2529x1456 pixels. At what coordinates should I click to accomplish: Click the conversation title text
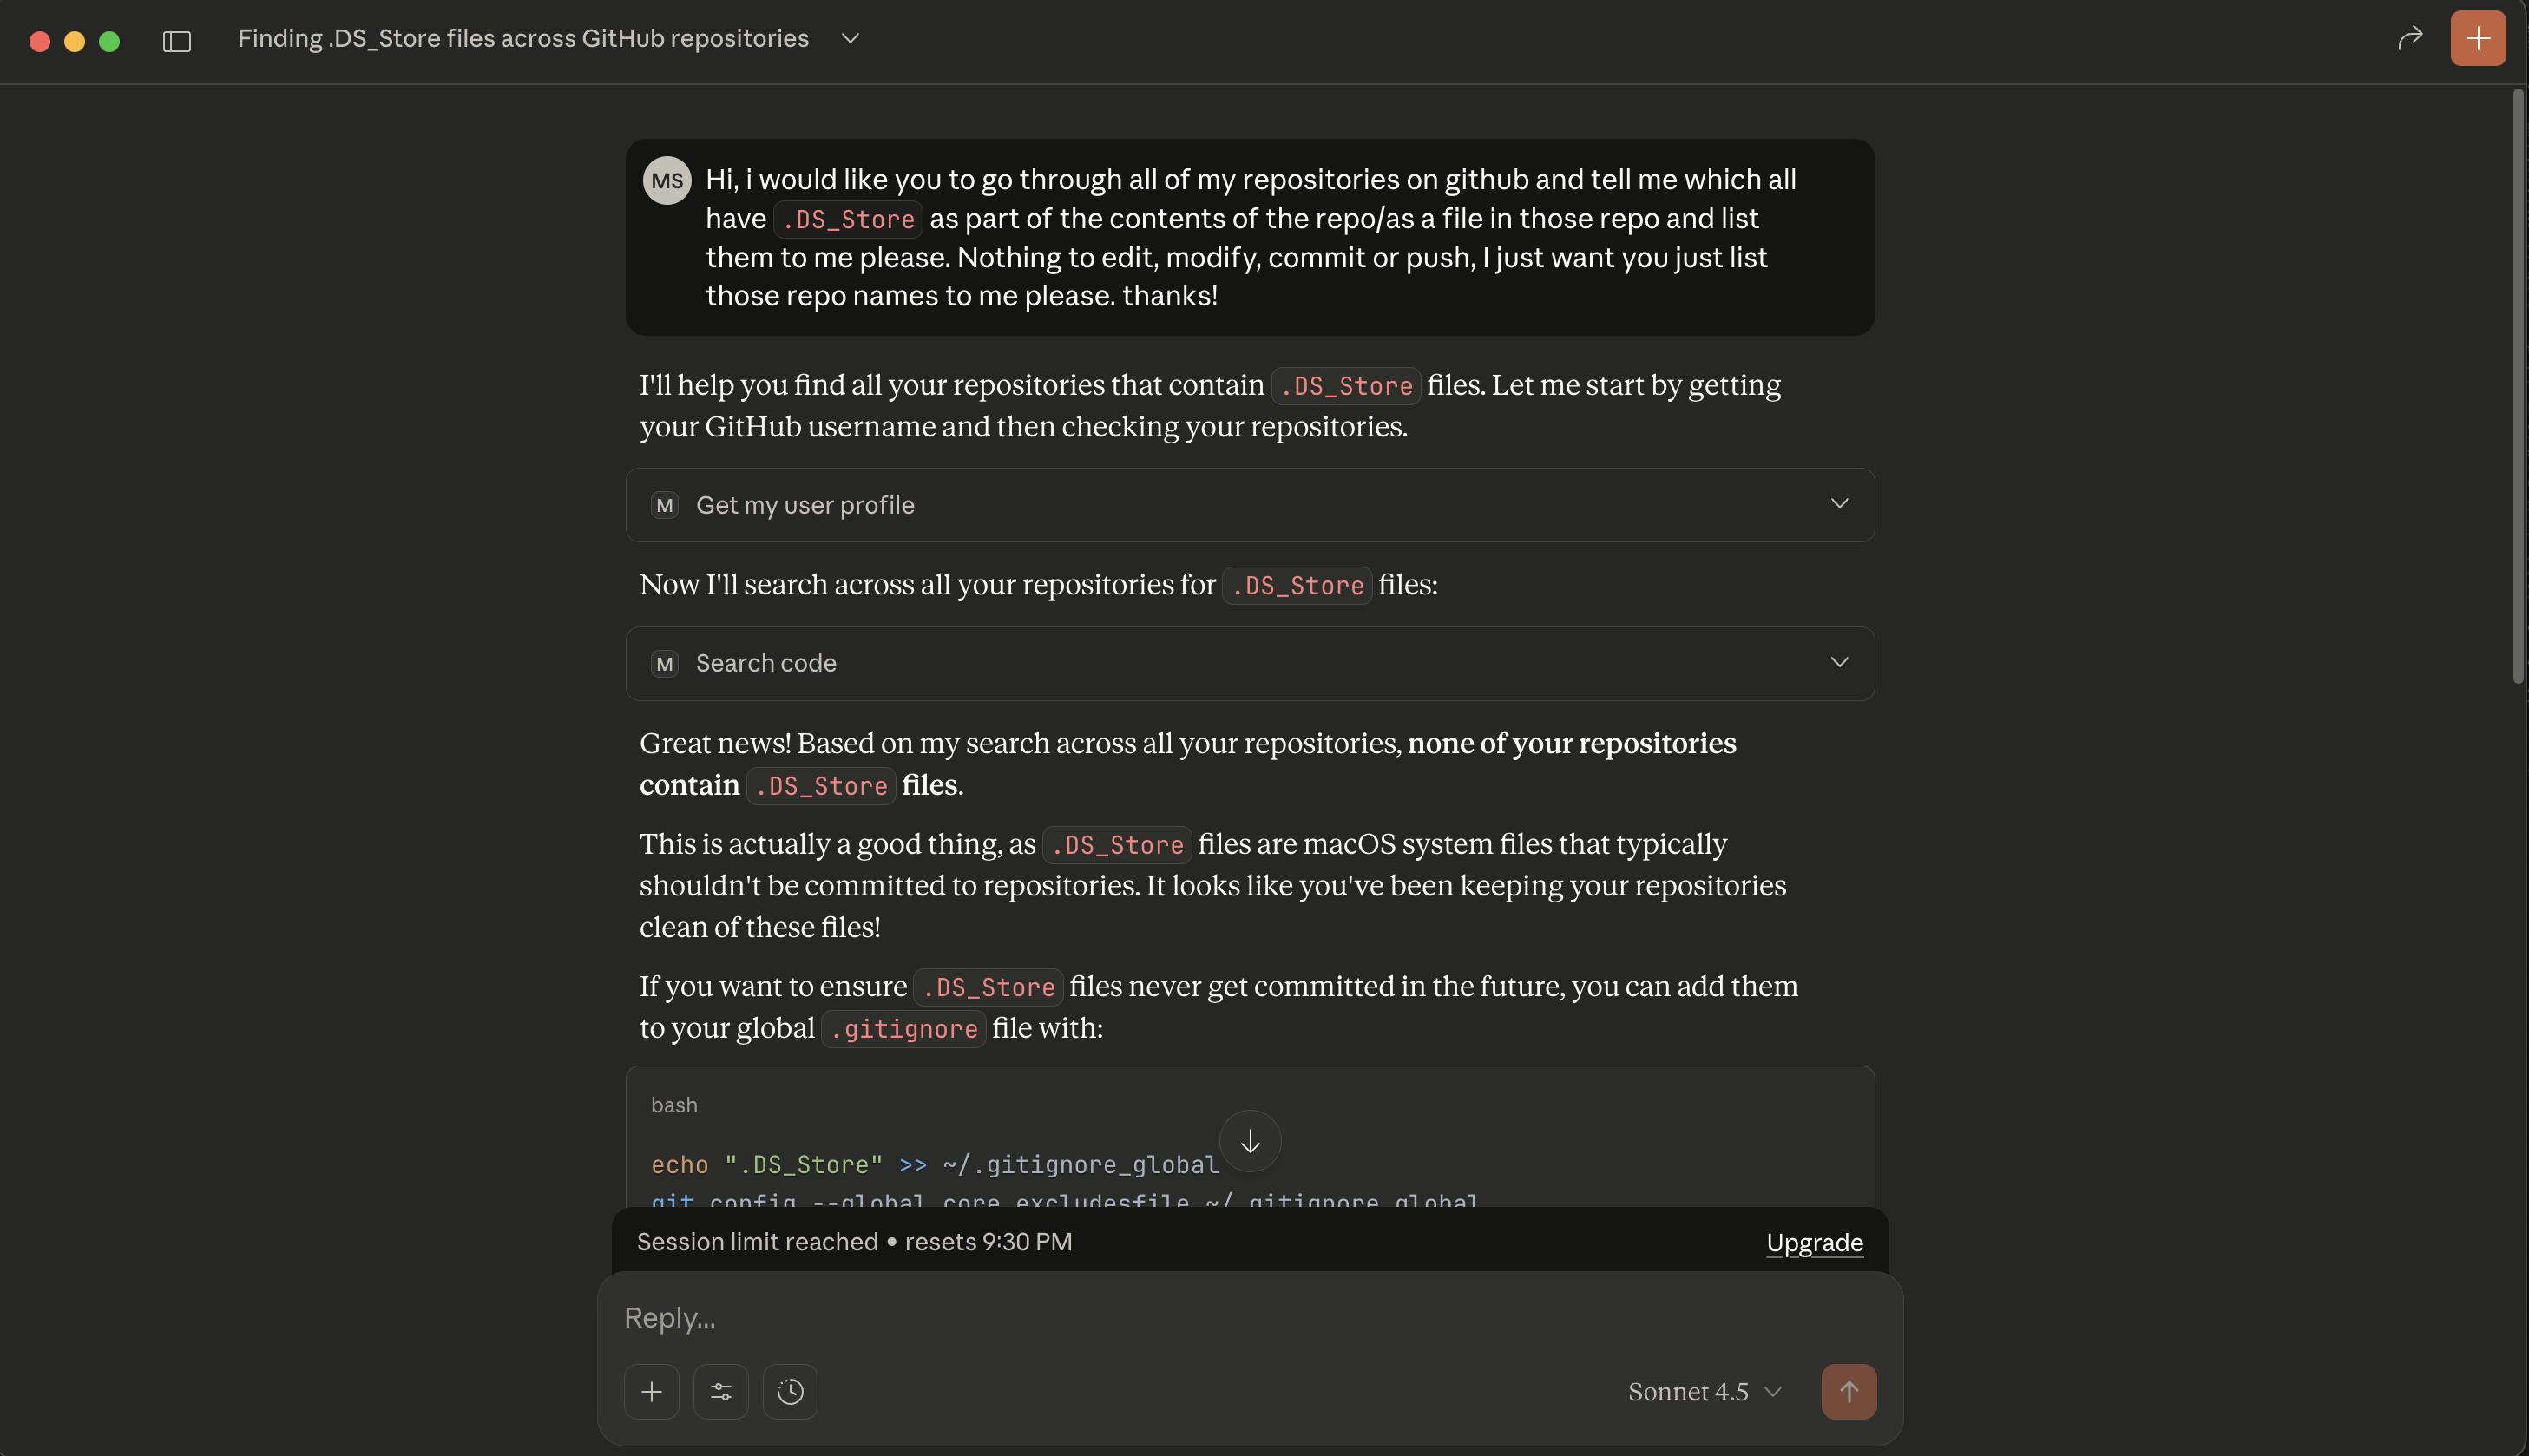[x=523, y=39]
